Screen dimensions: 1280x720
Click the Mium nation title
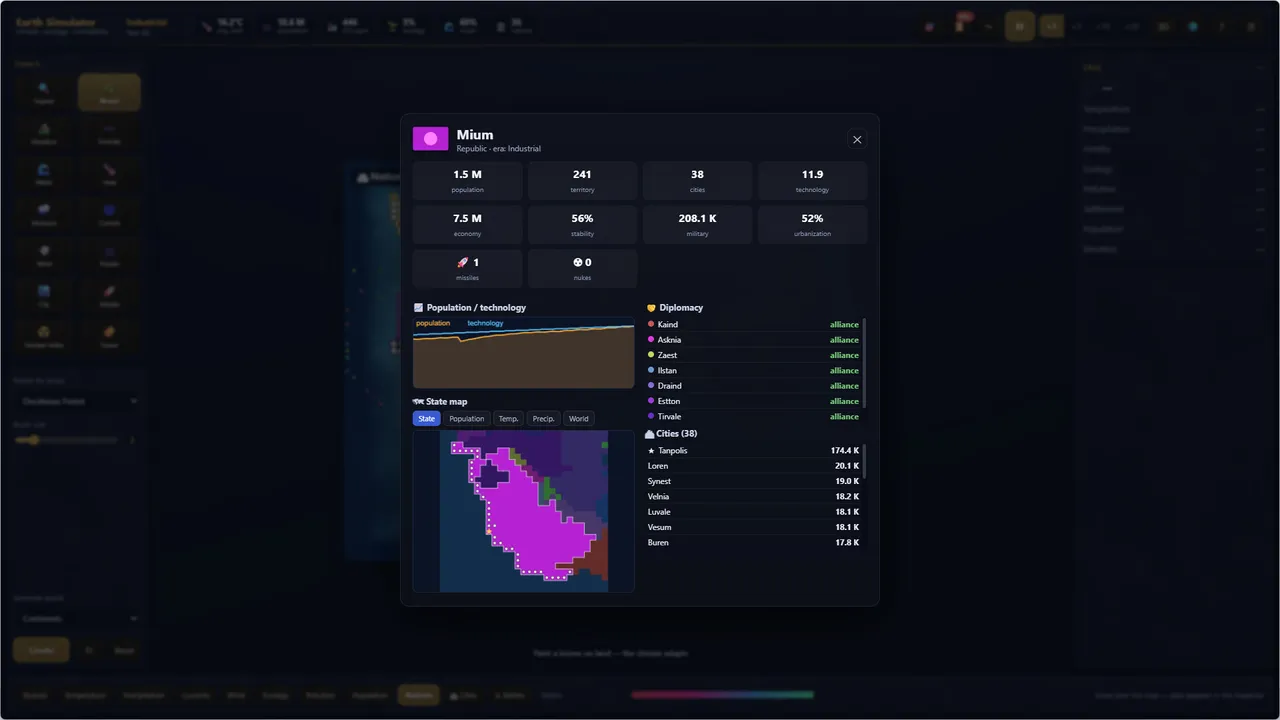(x=475, y=135)
